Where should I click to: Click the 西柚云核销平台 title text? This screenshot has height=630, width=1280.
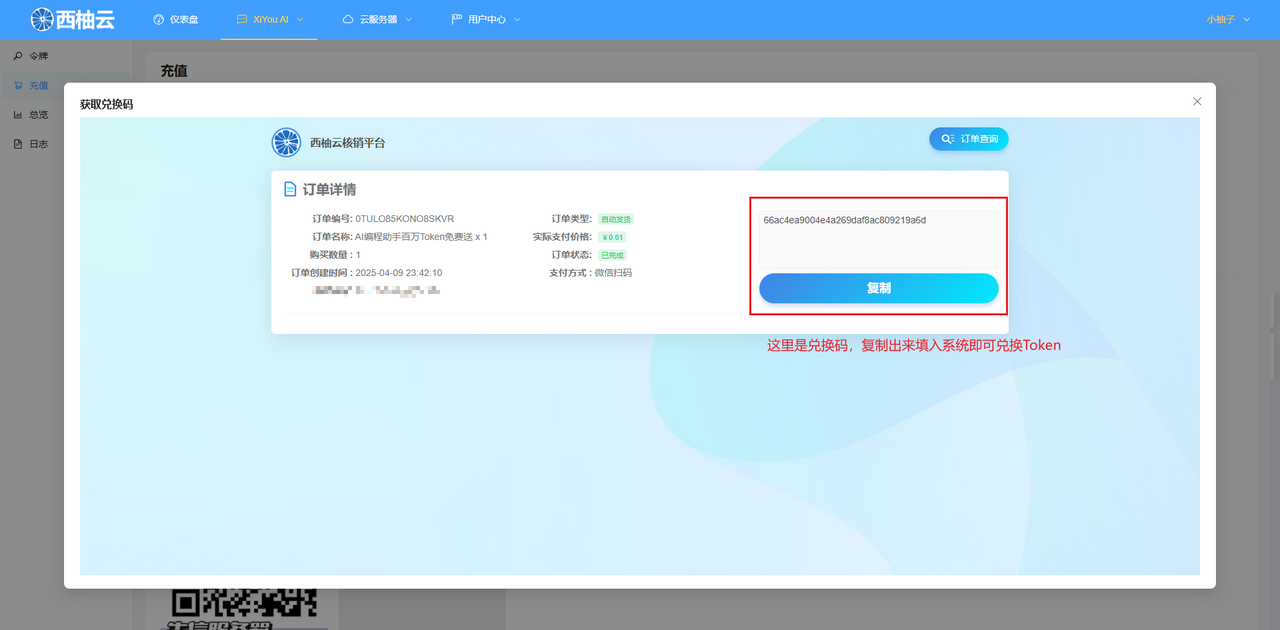347,143
